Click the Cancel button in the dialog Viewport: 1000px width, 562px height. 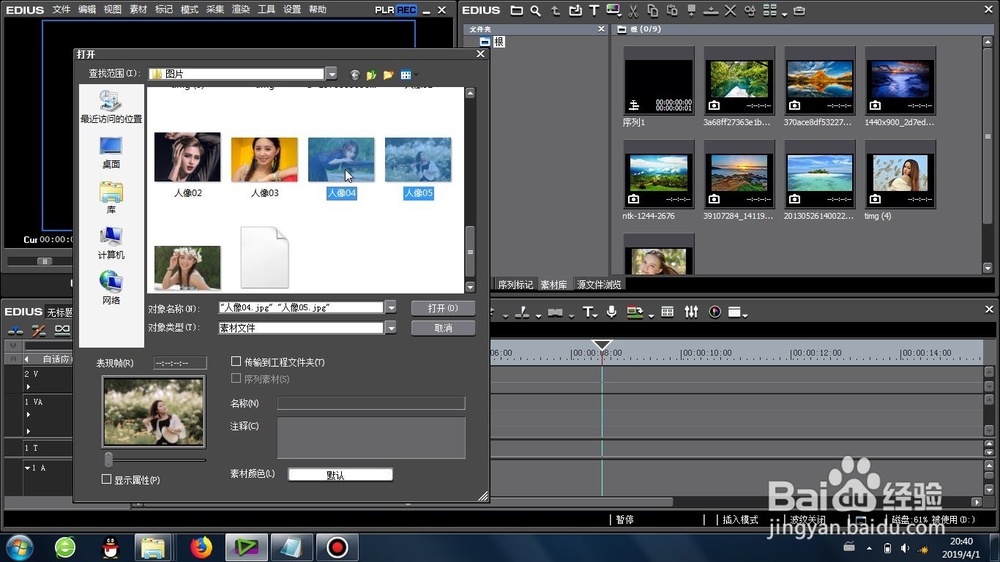[x=443, y=328]
